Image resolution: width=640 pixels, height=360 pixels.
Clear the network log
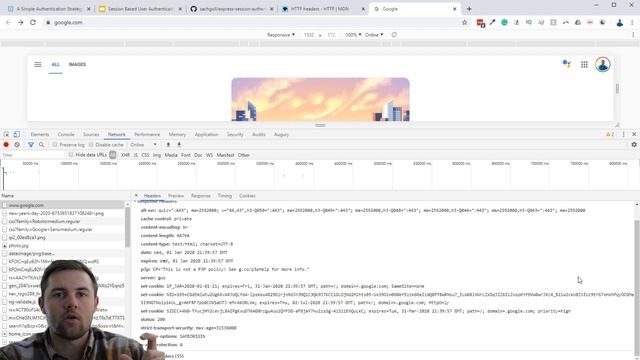pos(17,144)
